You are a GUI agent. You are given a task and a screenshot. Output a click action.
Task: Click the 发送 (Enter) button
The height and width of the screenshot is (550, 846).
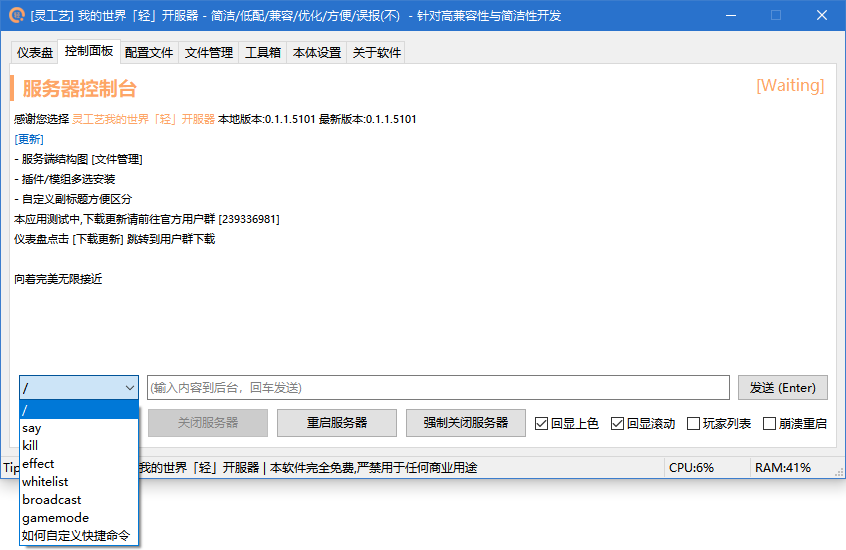click(782, 388)
